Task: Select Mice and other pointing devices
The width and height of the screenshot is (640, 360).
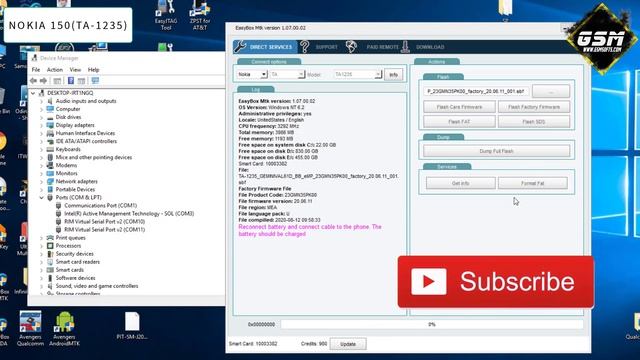Action: [x=93, y=157]
